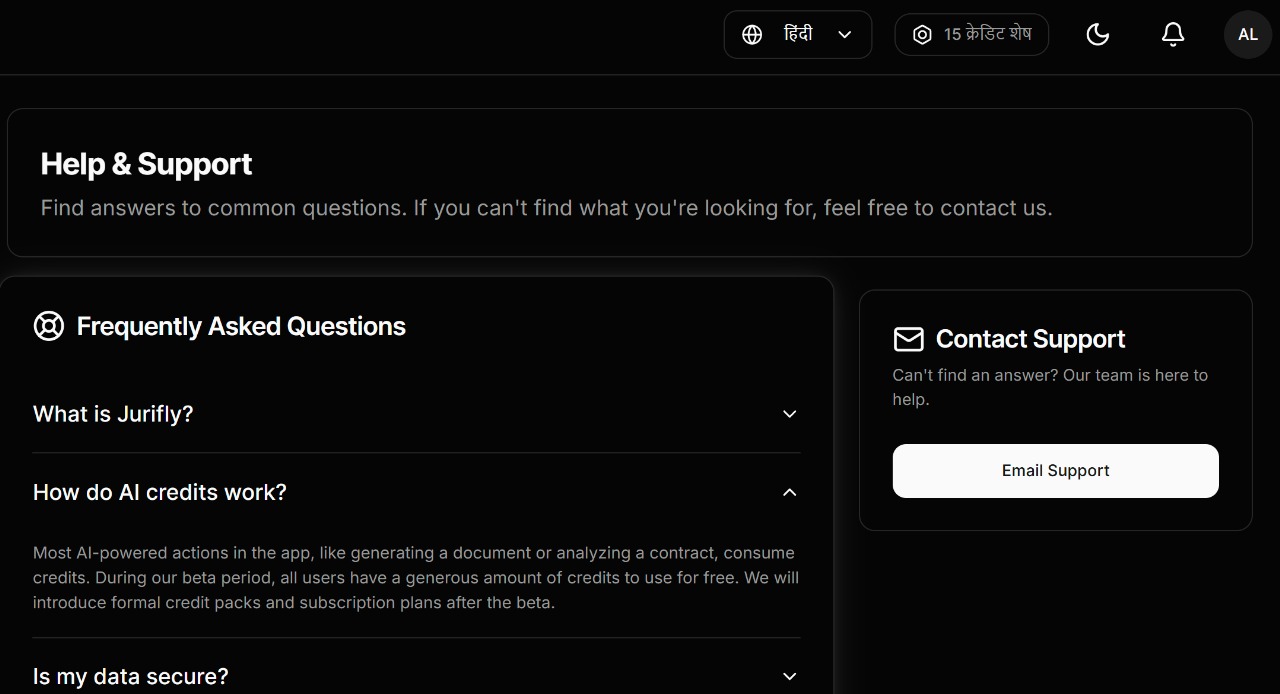Open the AL user avatar menu
This screenshot has width=1280, height=694.
pyautogui.click(x=1247, y=35)
